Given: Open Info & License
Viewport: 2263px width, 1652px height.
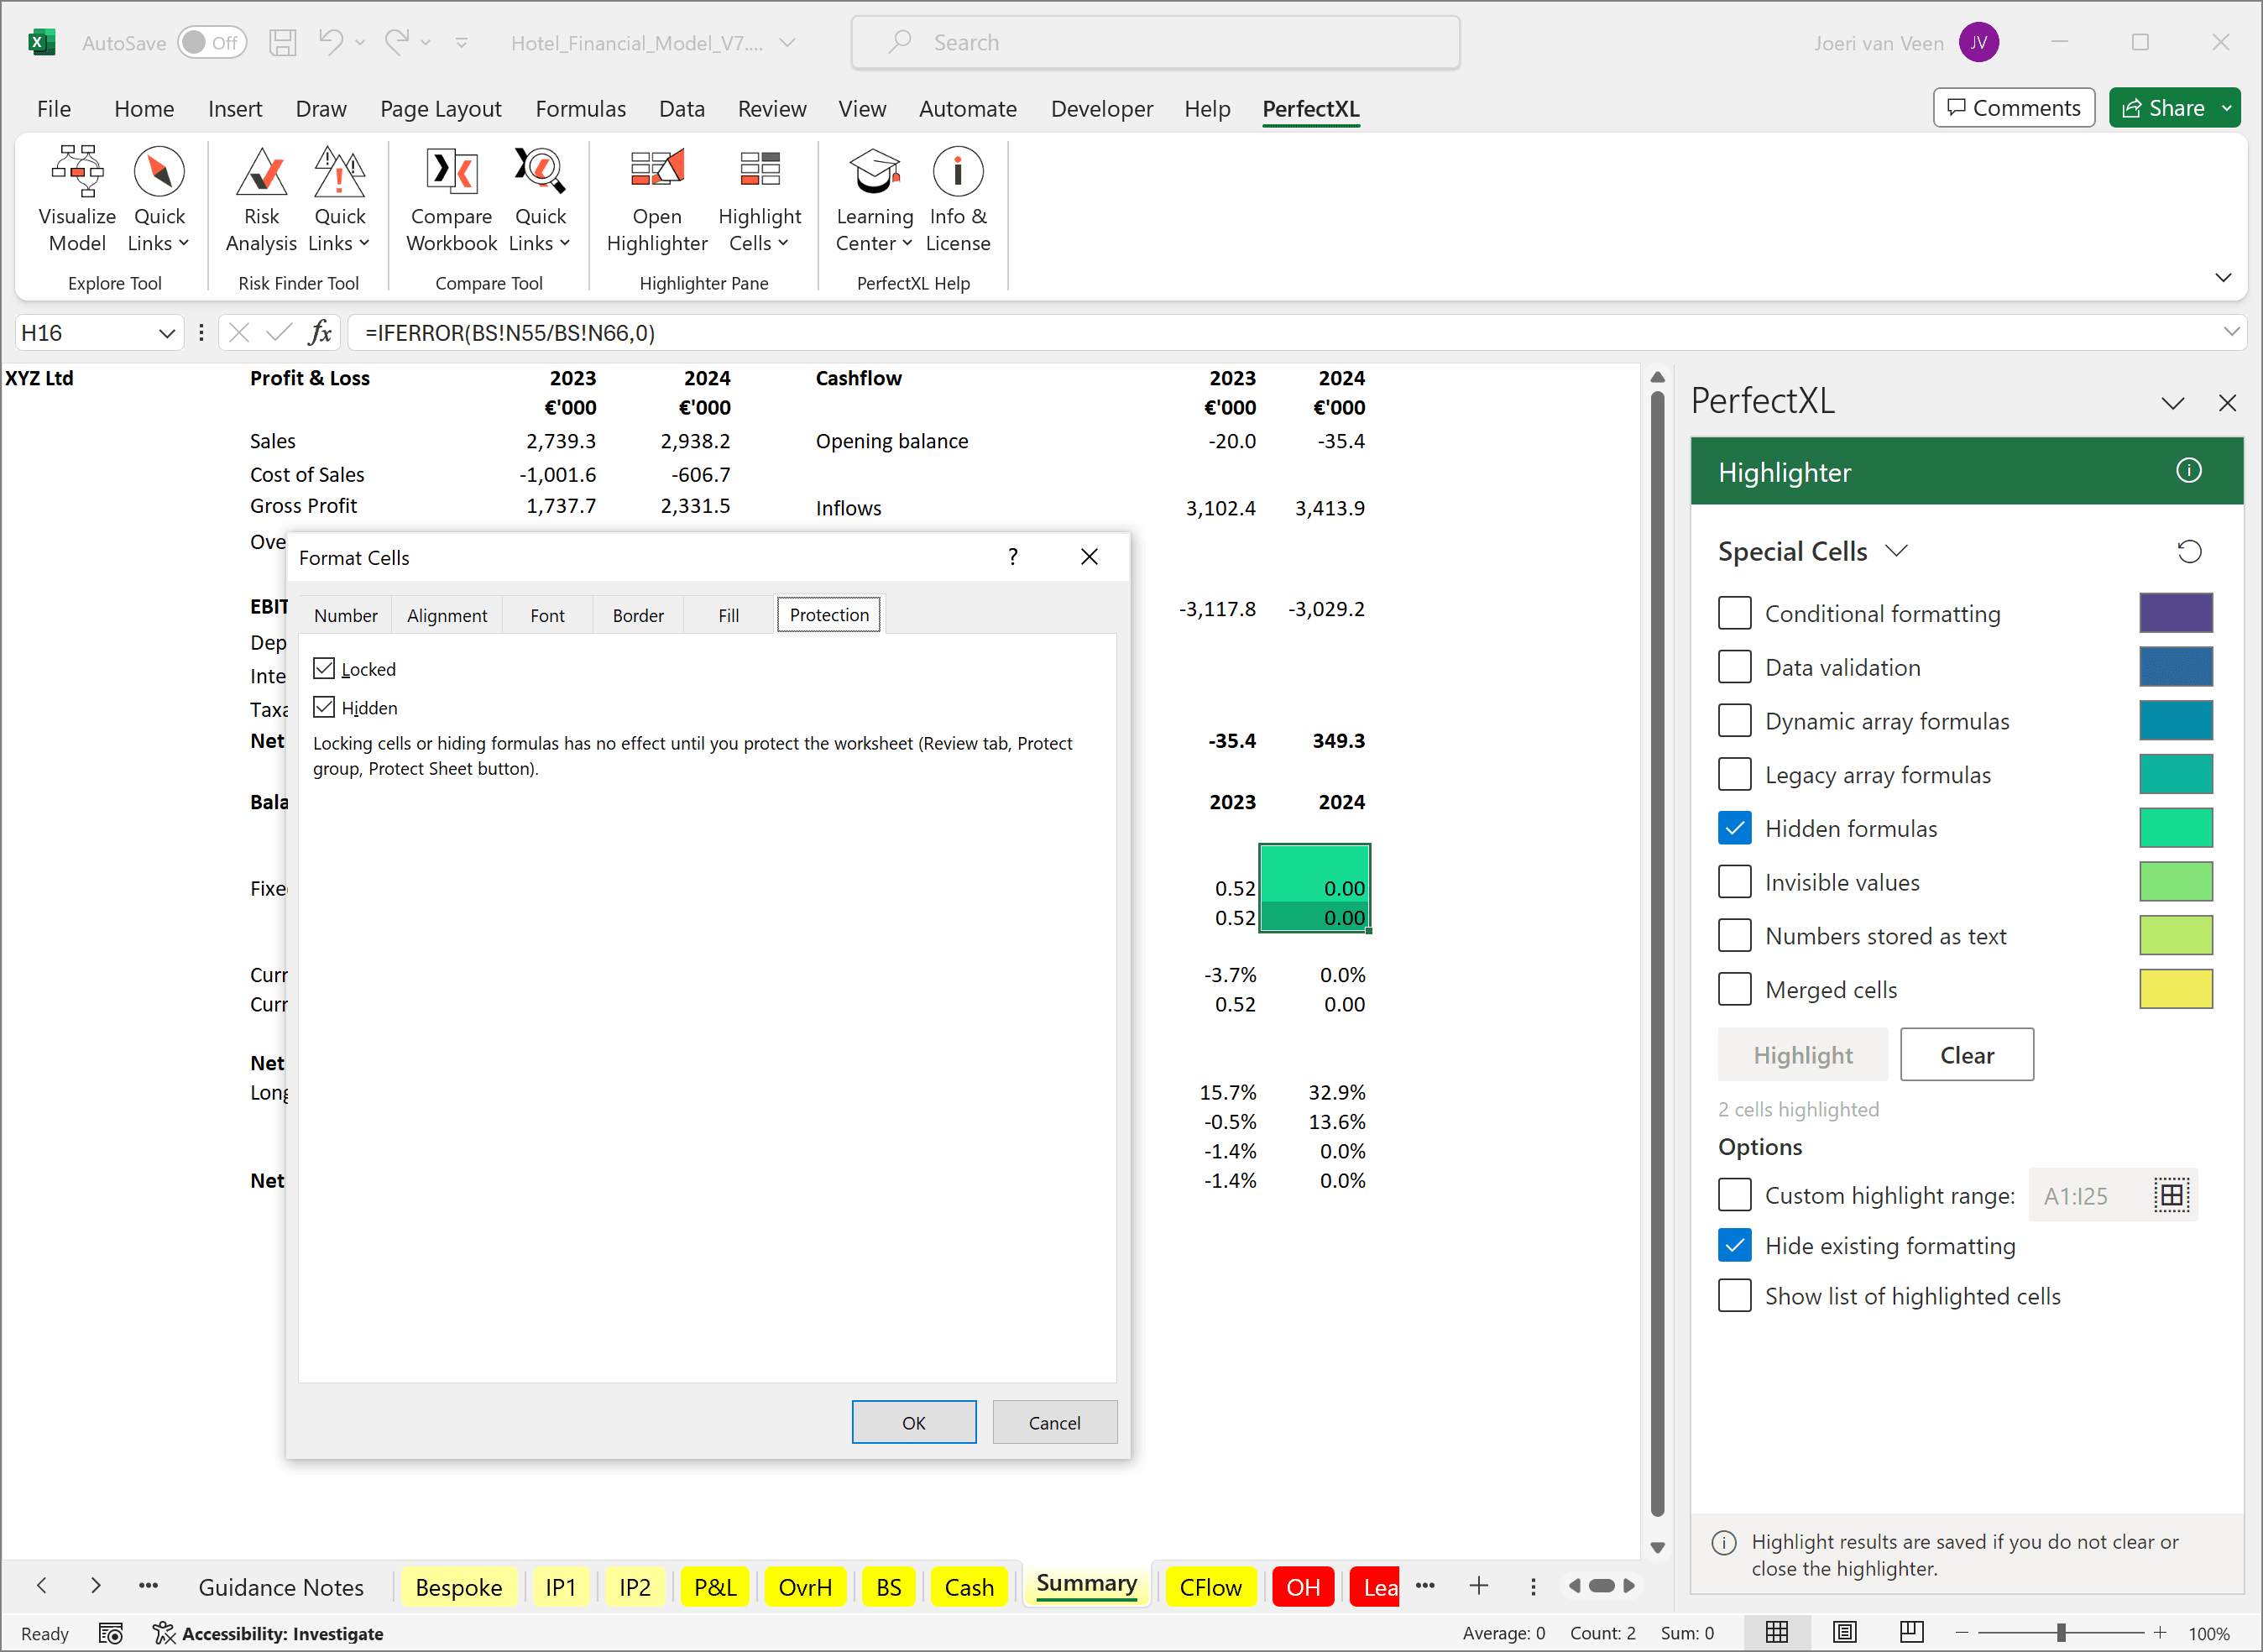Looking at the screenshot, I should [957, 198].
